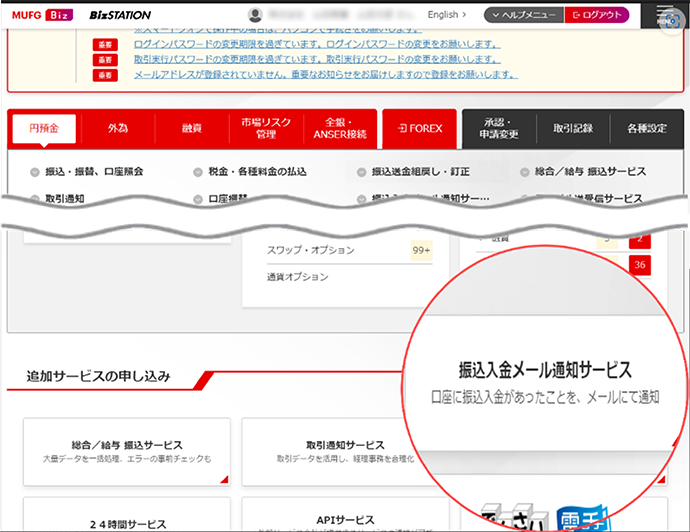Screen dimensions: 690x532
Task: Switch to the 外為 tab
Action: point(118,128)
